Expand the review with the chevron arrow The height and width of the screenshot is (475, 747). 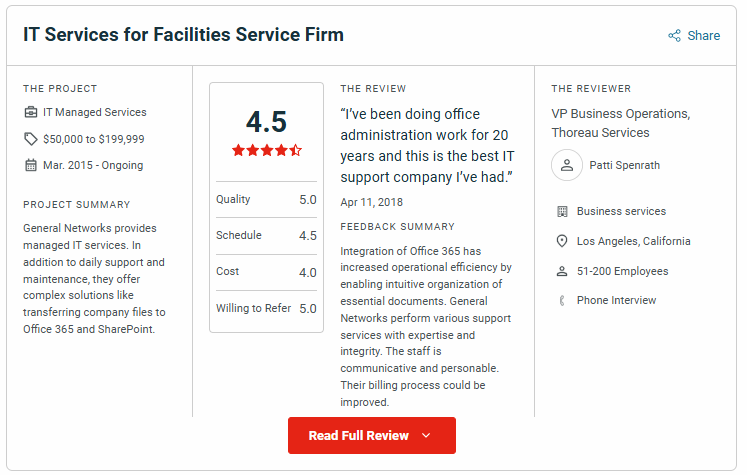[426, 436]
